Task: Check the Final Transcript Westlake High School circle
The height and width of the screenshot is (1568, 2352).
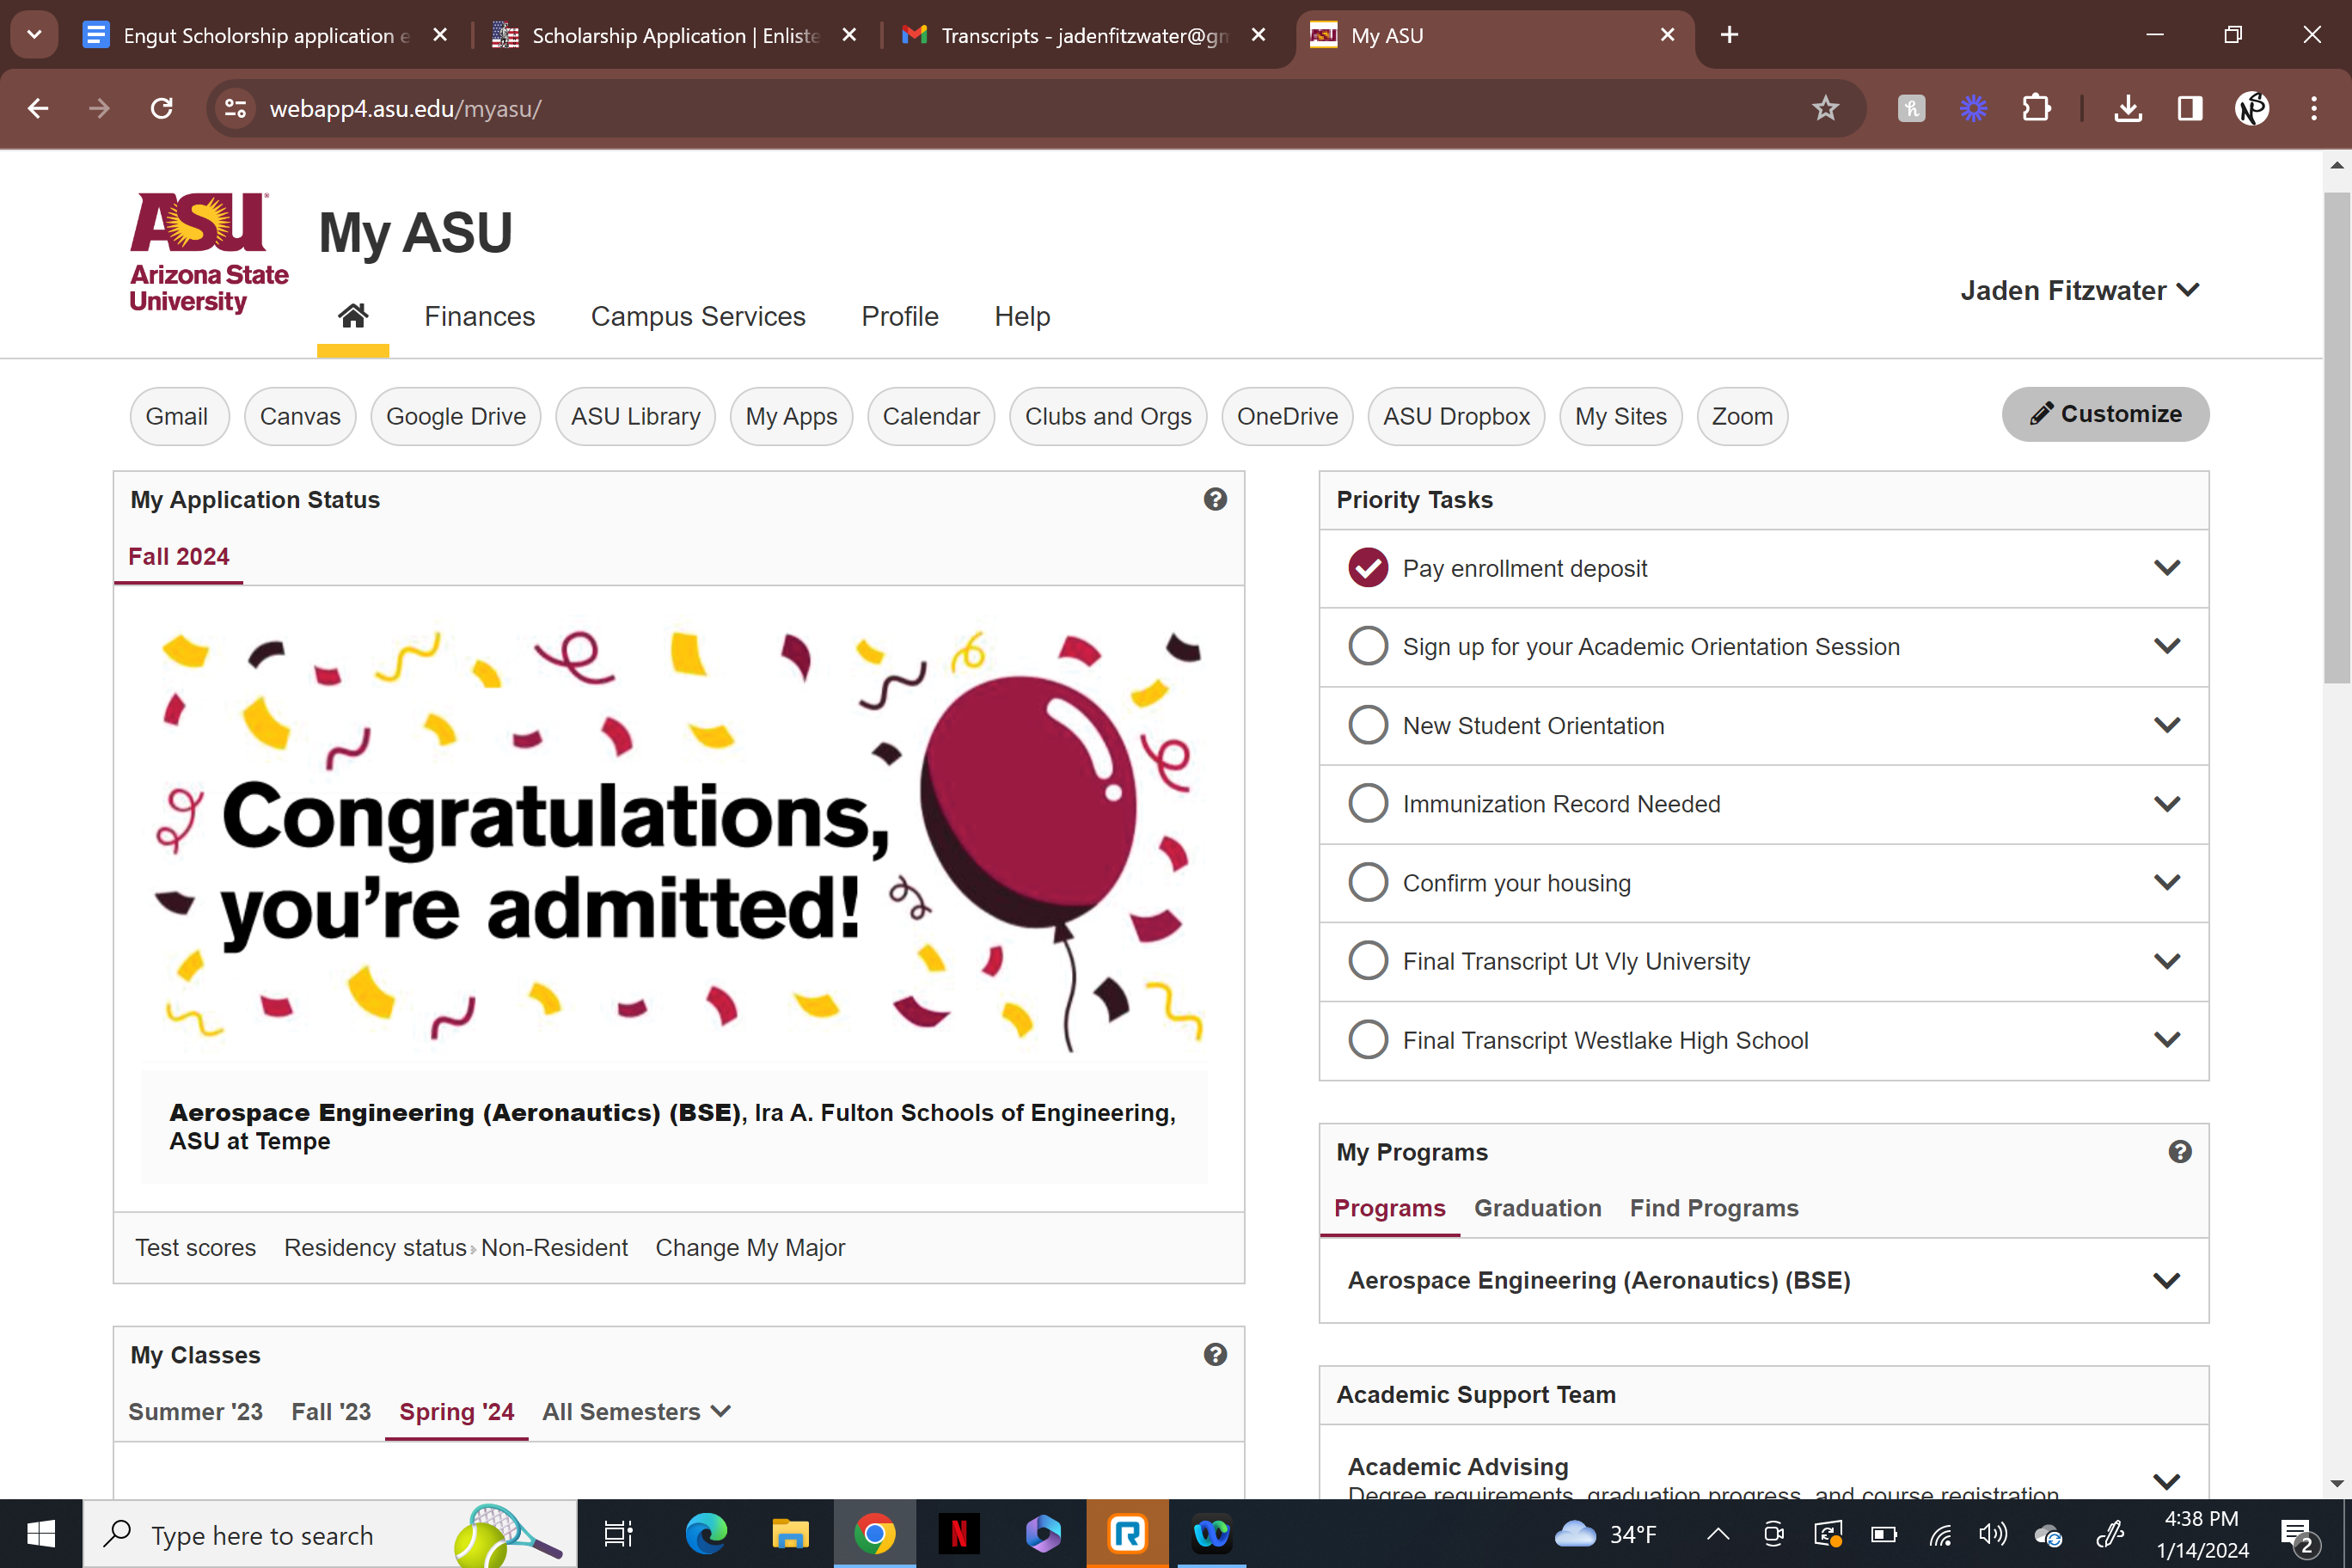Action: click(x=1367, y=1040)
